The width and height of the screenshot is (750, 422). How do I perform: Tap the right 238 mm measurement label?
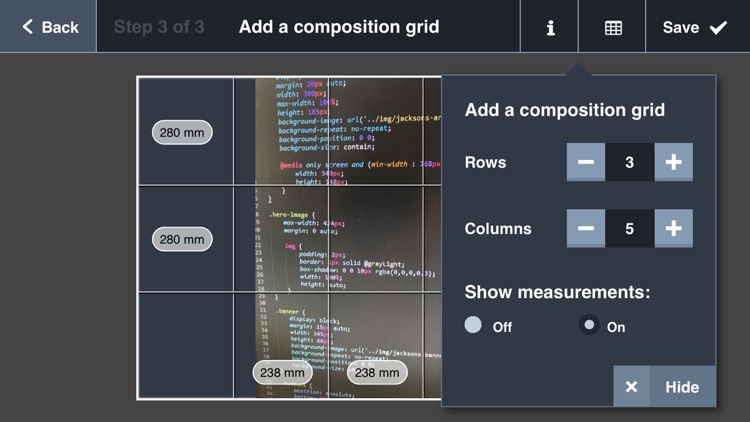click(x=378, y=373)
